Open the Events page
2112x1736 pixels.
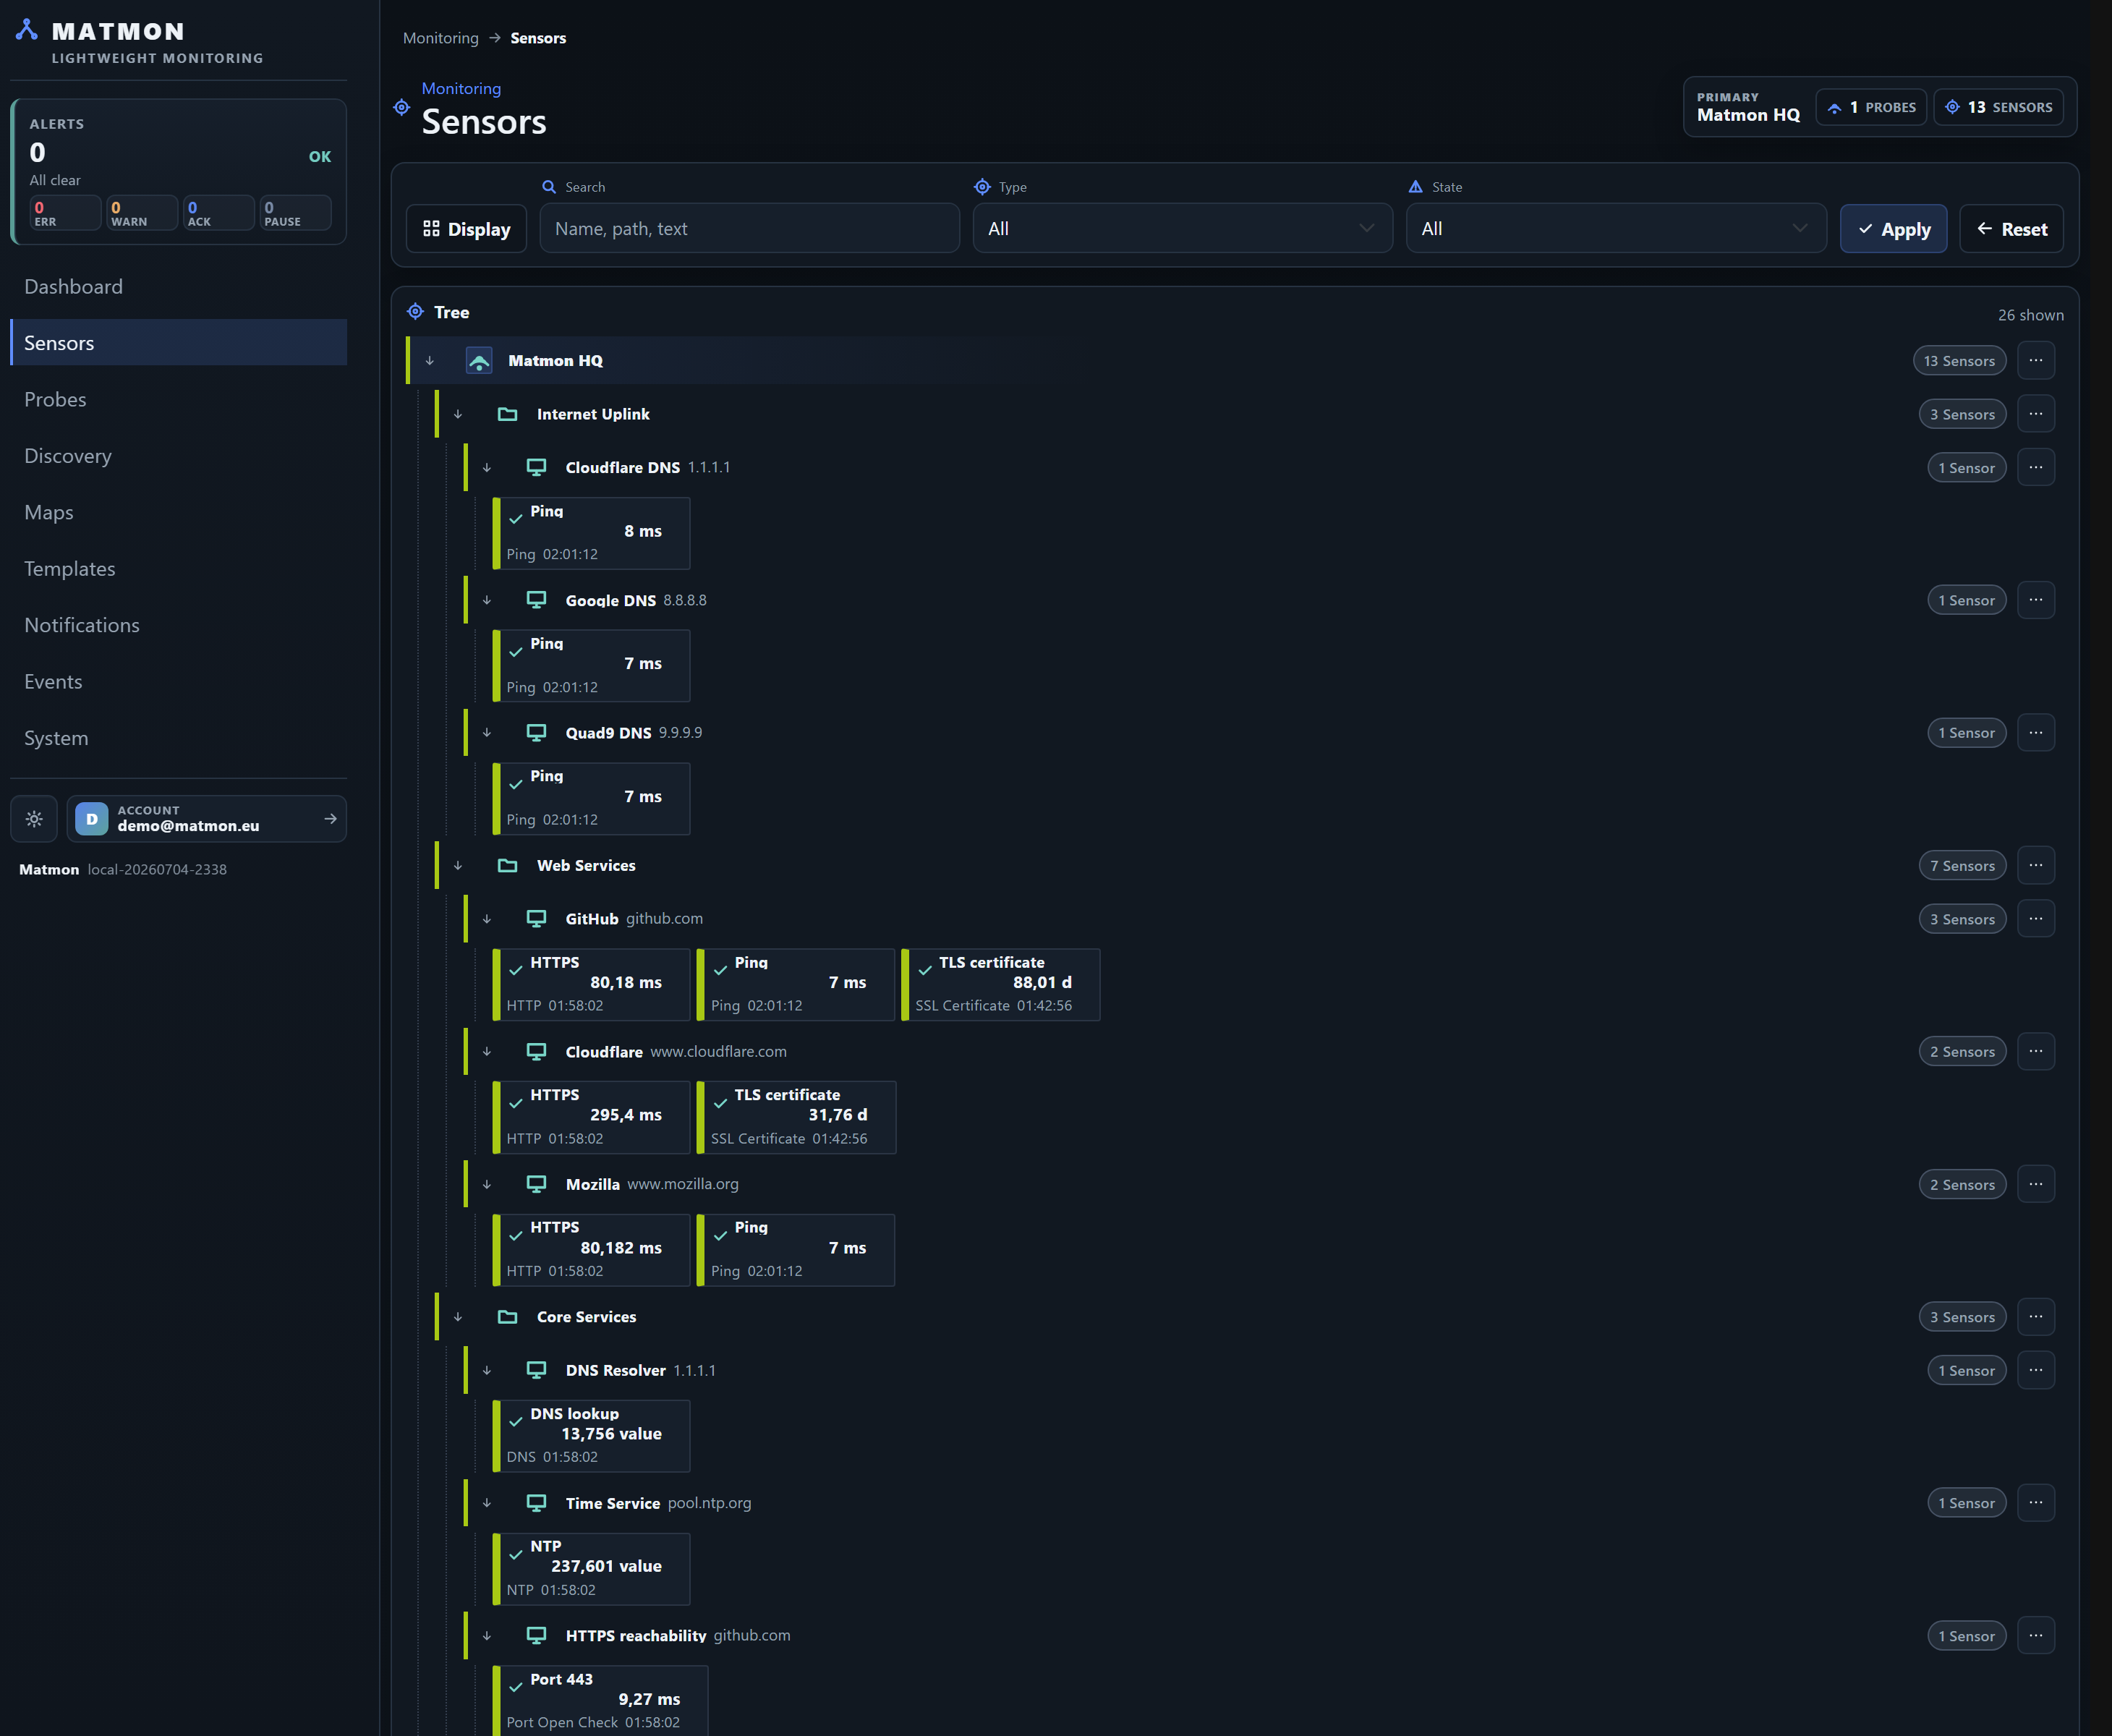178,682
